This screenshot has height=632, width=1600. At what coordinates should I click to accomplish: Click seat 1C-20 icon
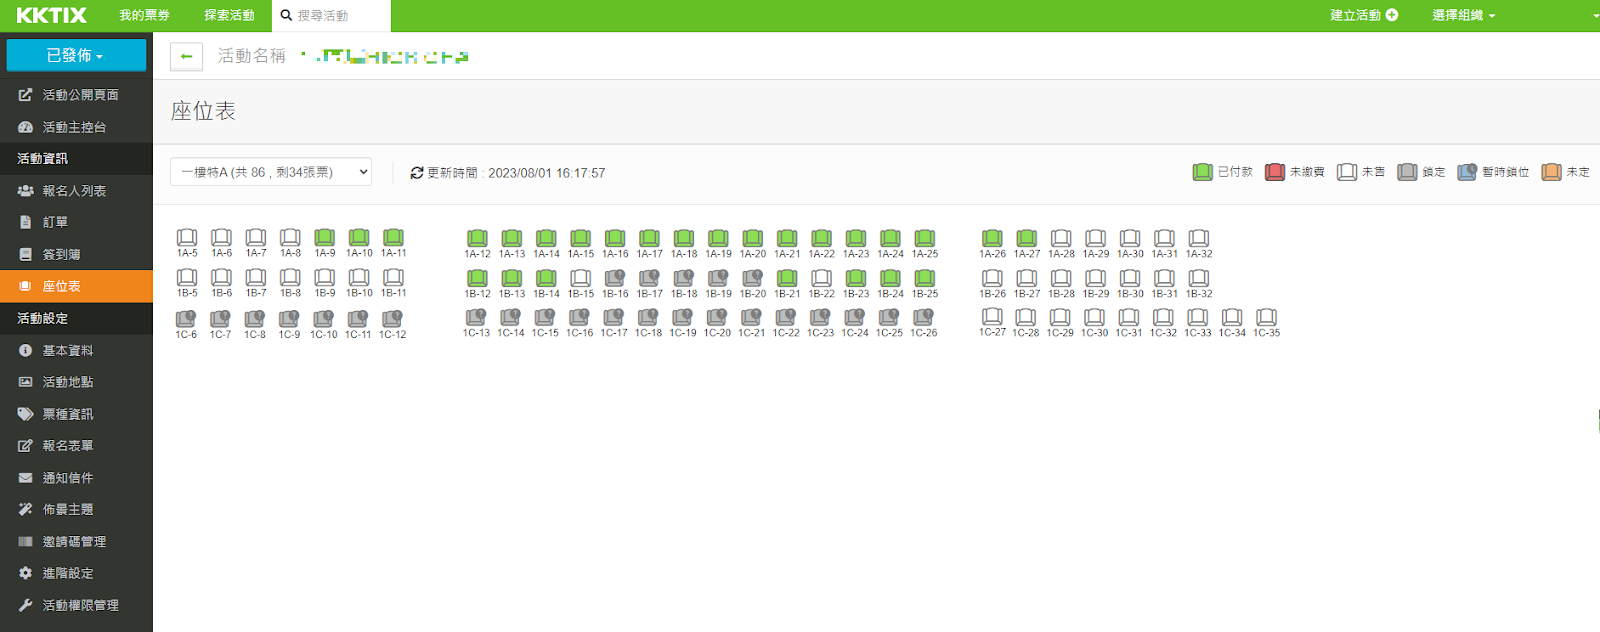click(x=717, y=317)
